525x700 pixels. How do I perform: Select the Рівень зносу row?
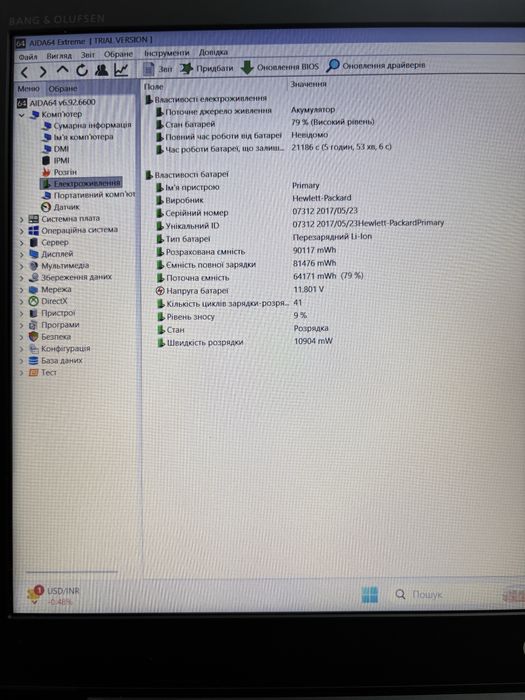(x=232, y=316)
